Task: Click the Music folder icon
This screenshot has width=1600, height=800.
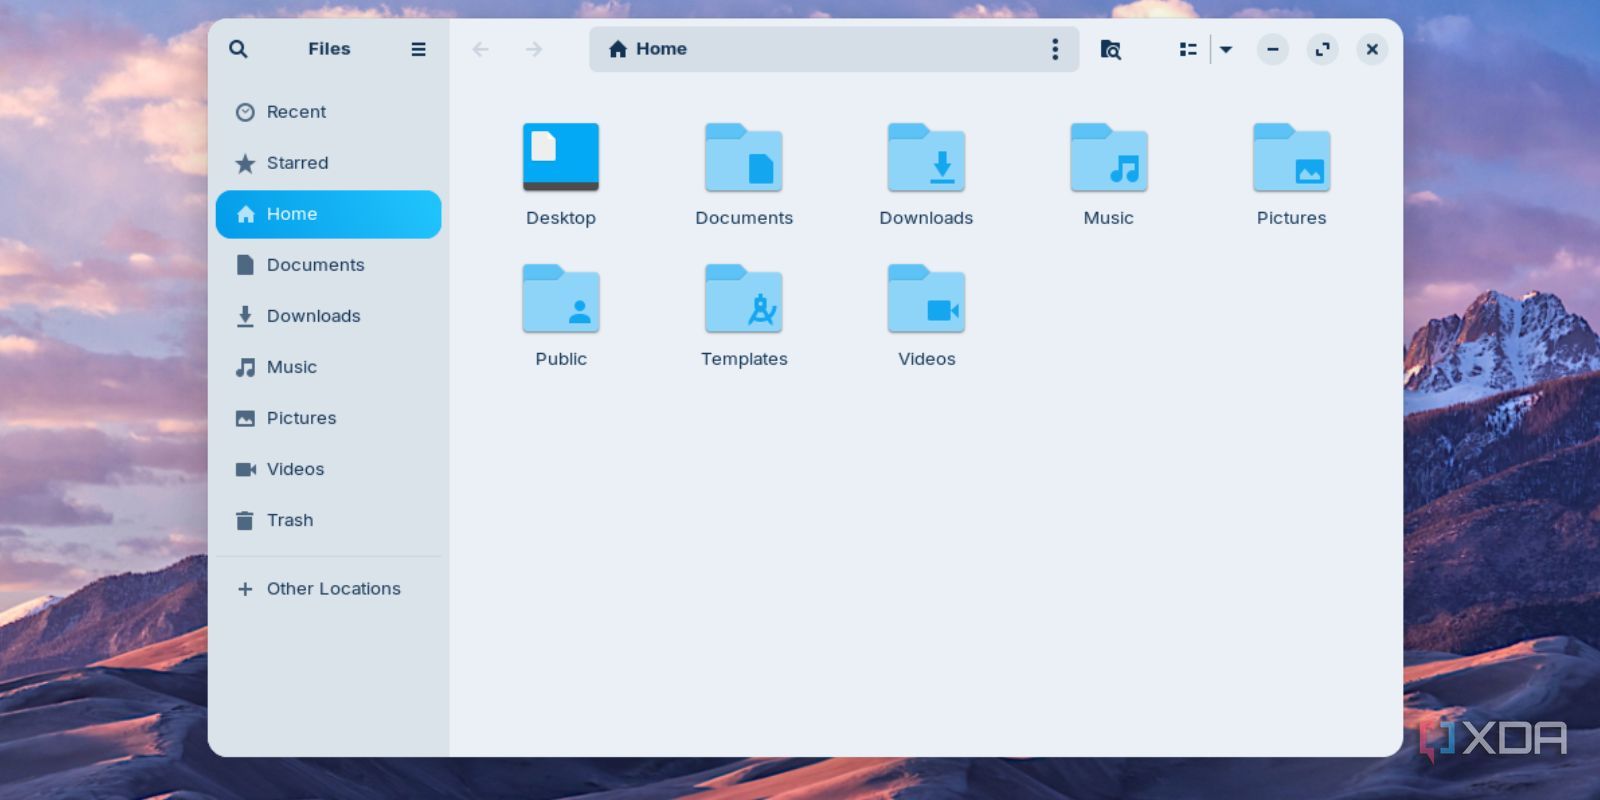Action: coord(1108,157)
